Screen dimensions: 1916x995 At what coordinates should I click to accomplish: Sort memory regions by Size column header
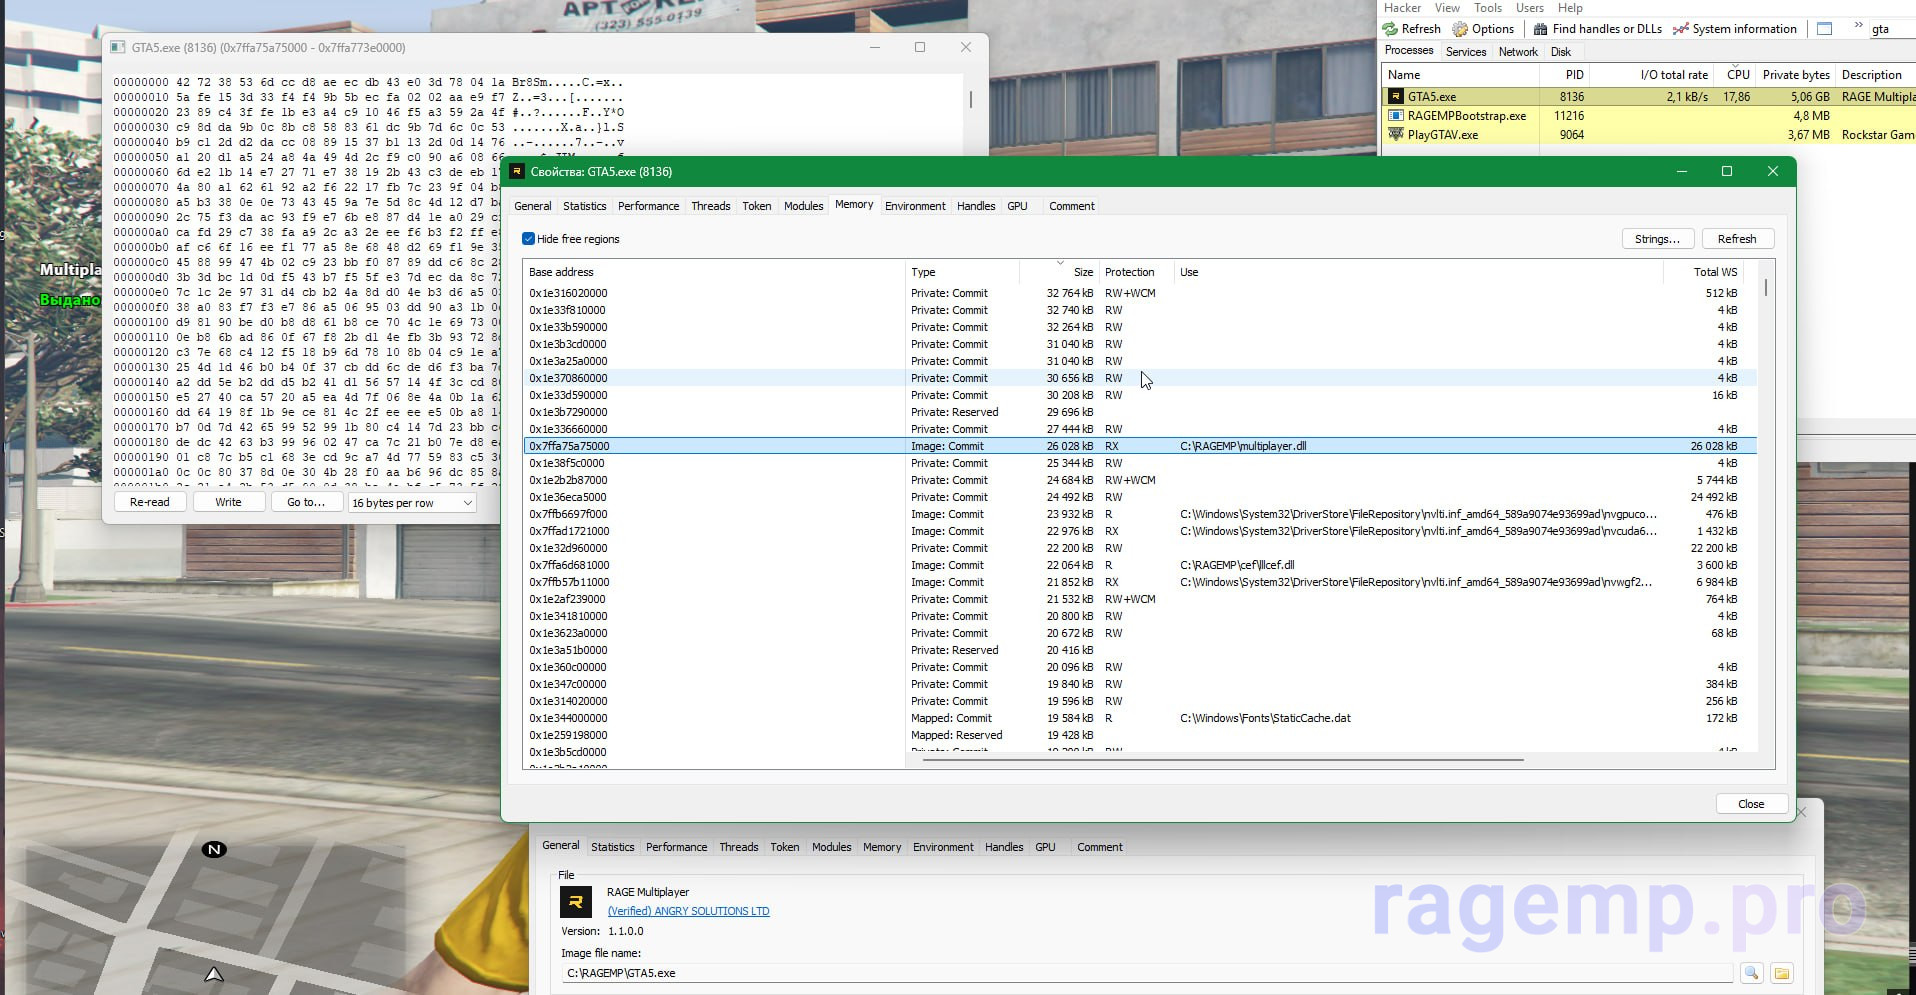coord(1059,272)
